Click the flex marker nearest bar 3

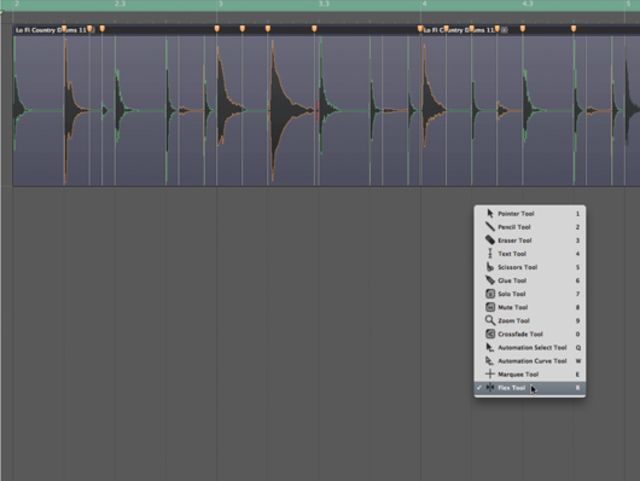click(217, 29)
